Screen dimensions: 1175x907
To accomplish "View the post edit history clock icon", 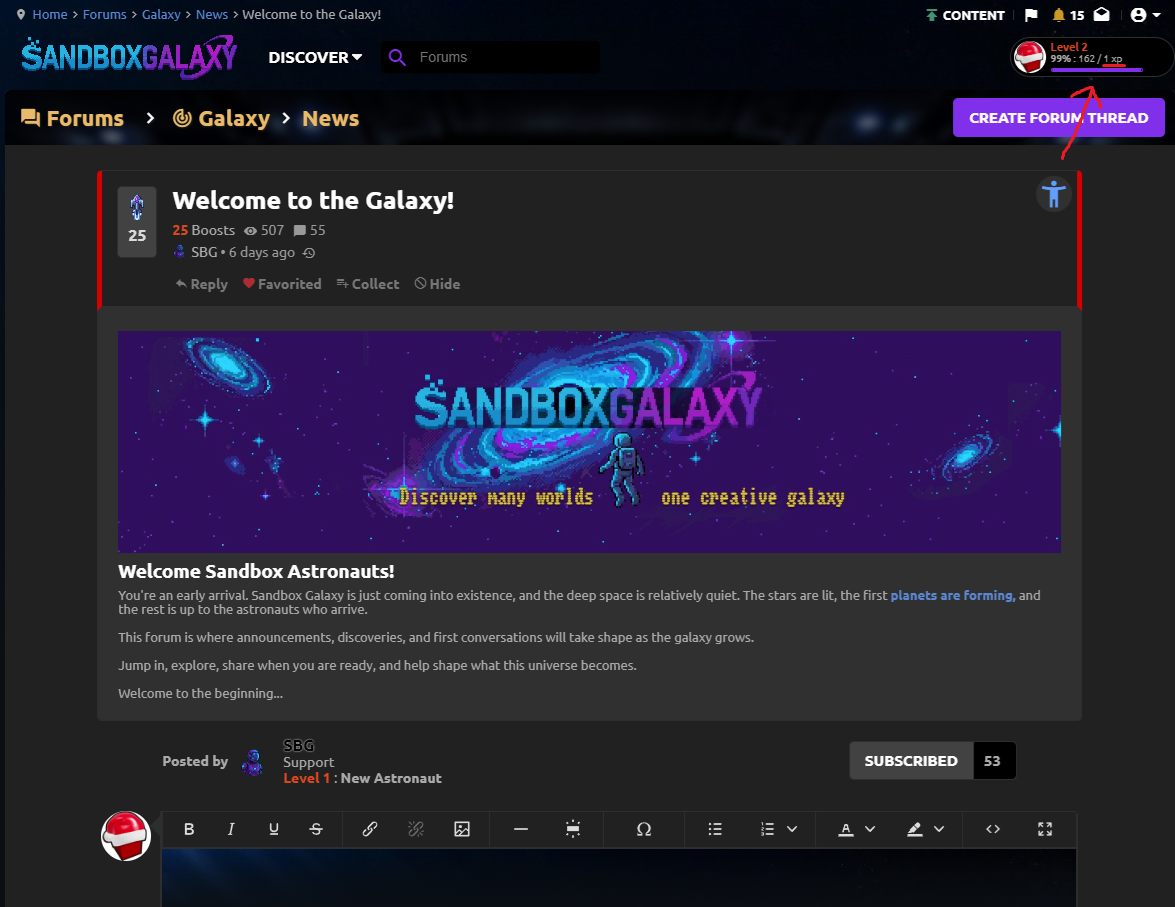I will [309, 253].
